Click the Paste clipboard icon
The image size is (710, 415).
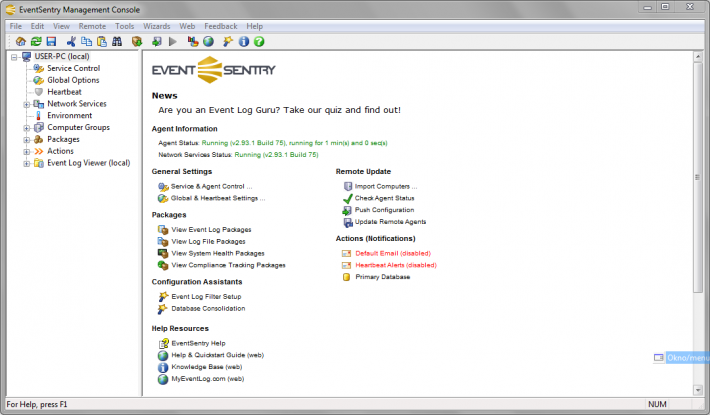(x=102, y=42)
